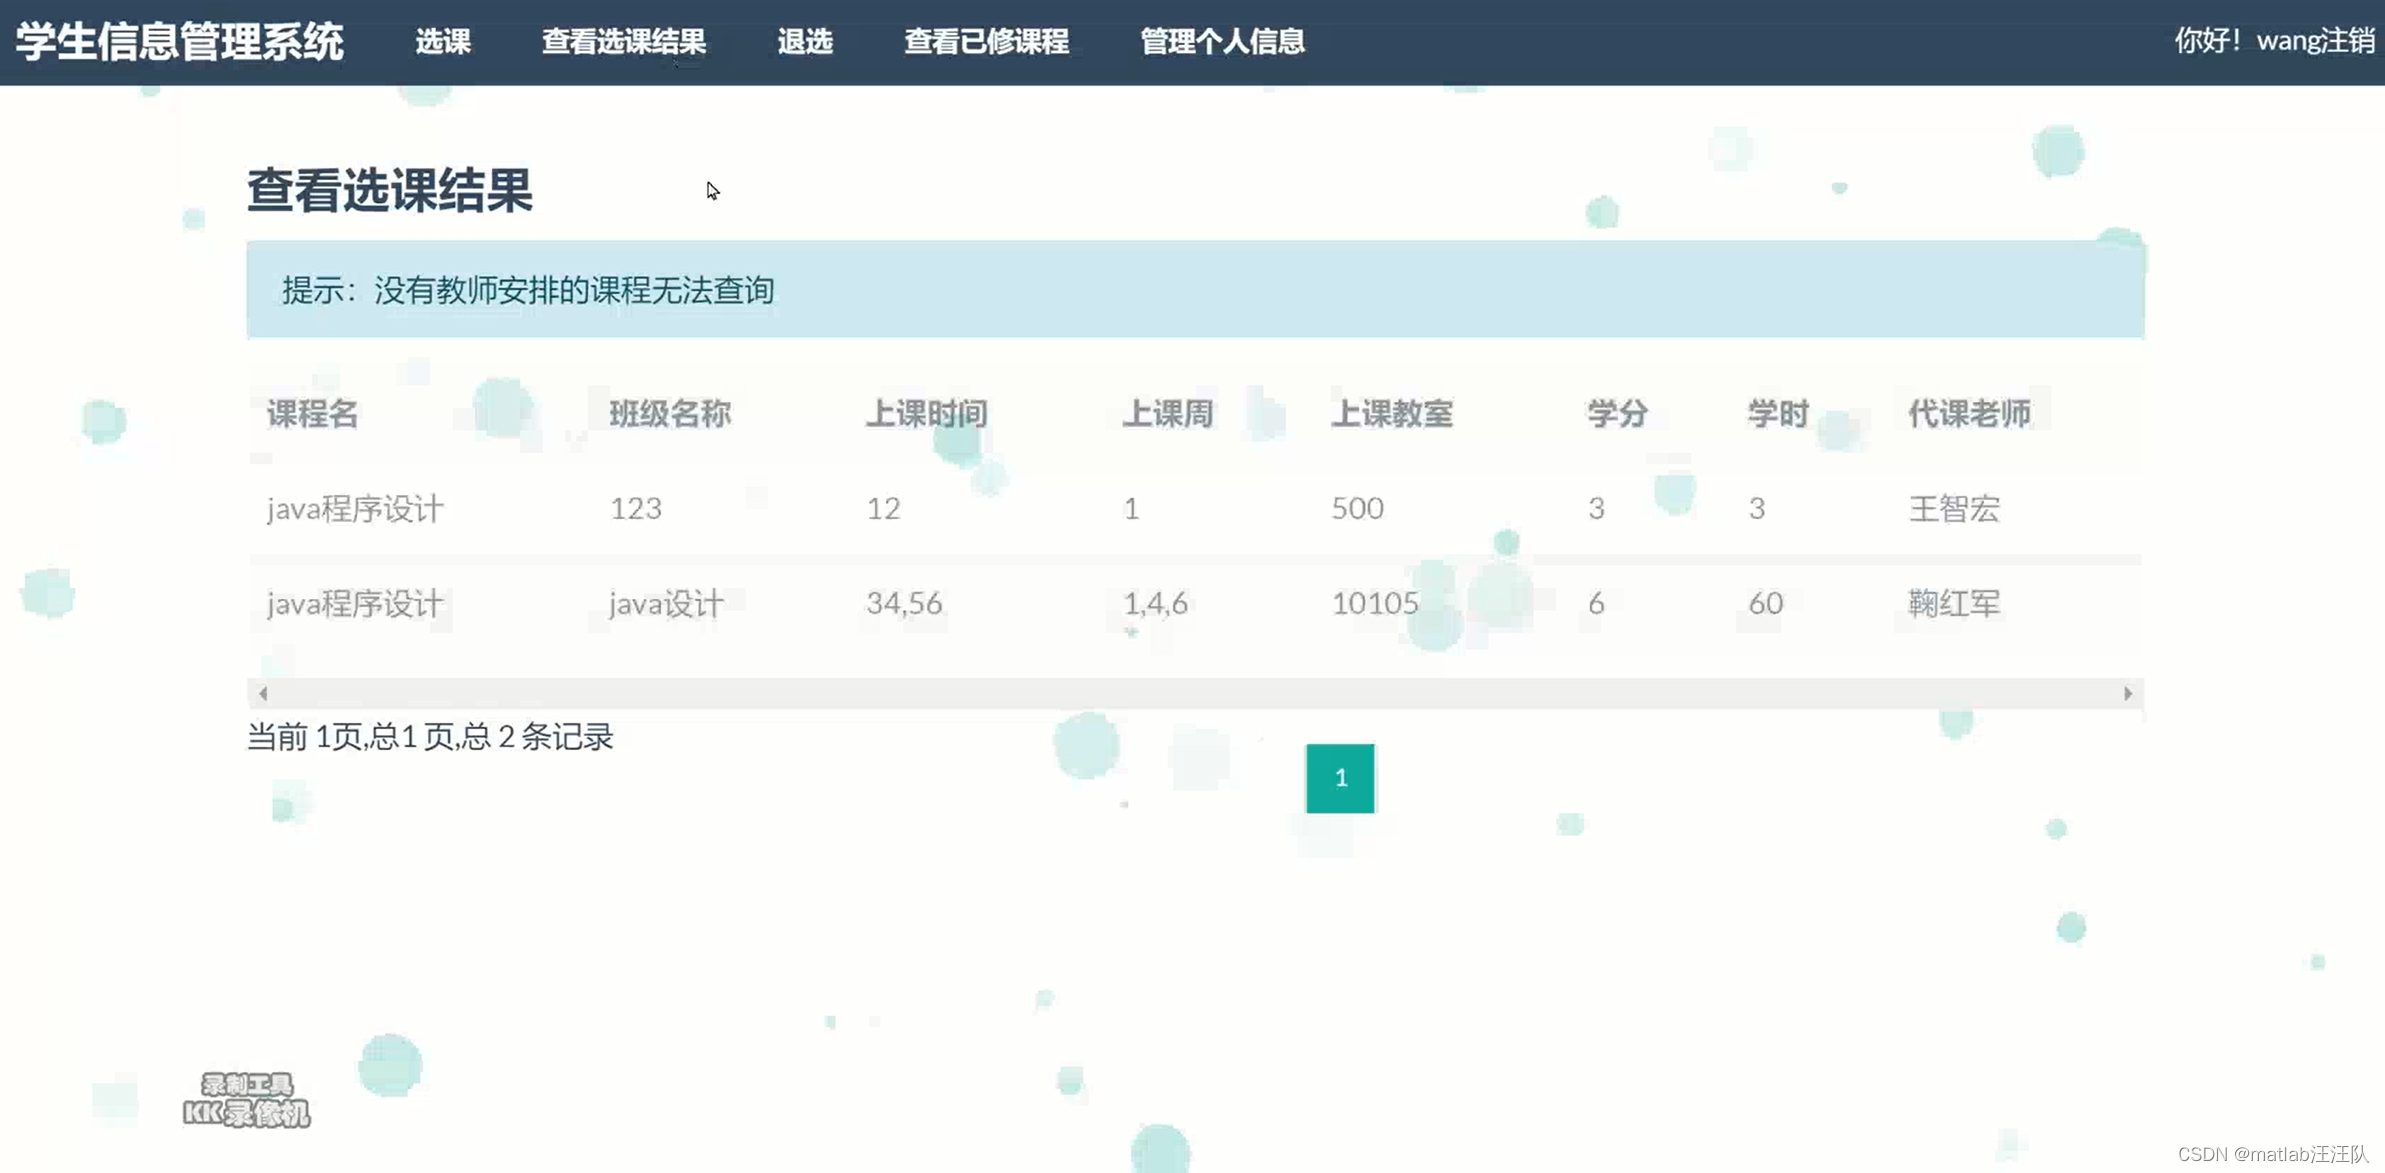Viewport: 2385px width, 1173px height.
Task: Open the 退选 menu item
Action: pos(805,41)
